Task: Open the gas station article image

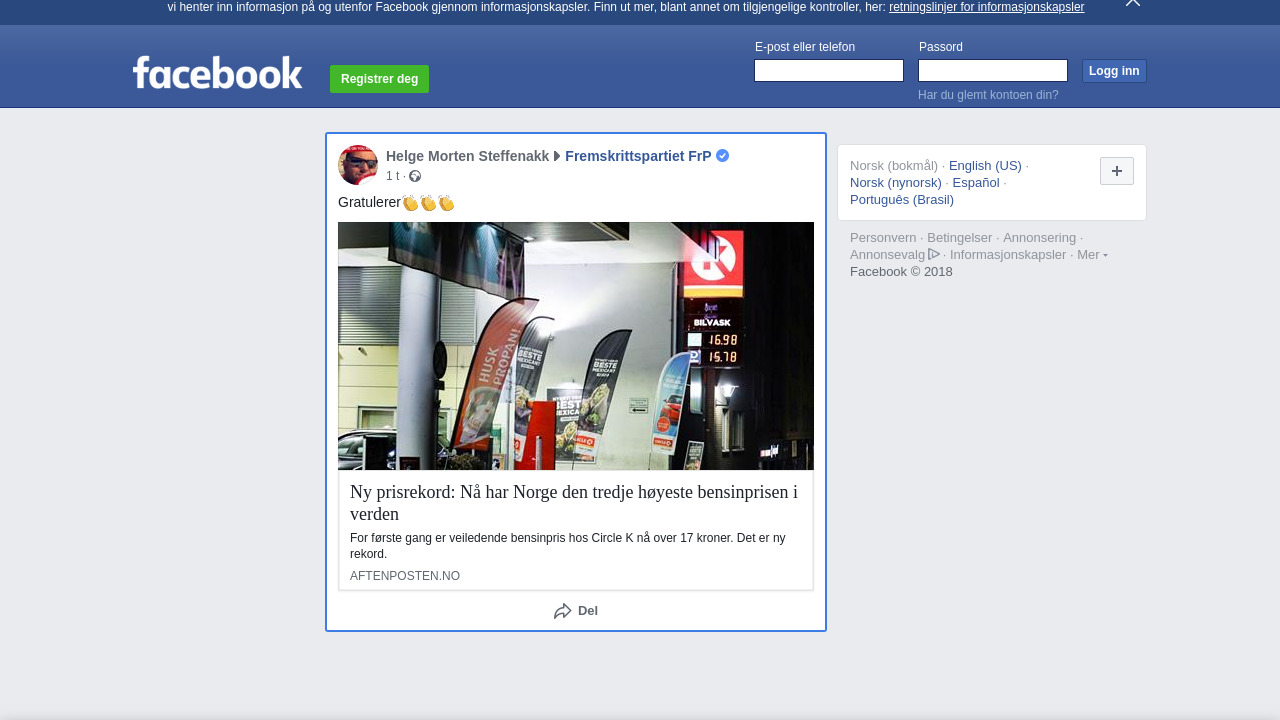Action: pyautogui.click(x=576, y=346)
